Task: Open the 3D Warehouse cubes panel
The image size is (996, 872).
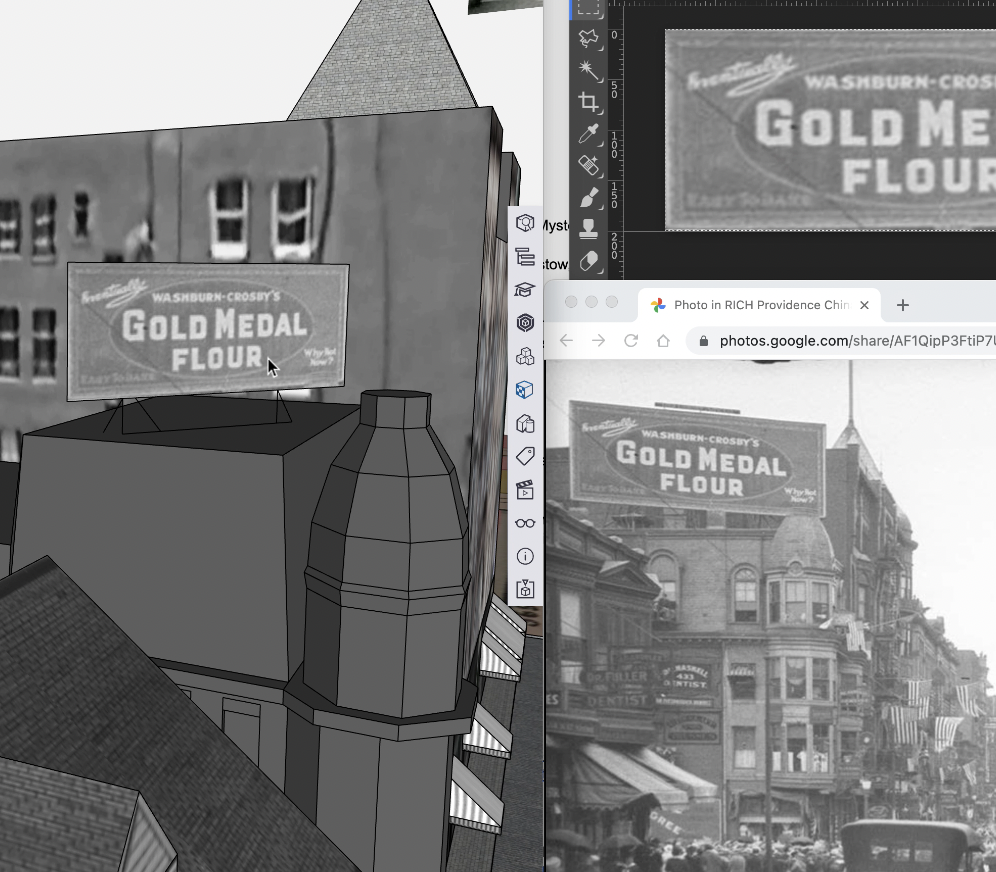Action: (x=525, y=356)
